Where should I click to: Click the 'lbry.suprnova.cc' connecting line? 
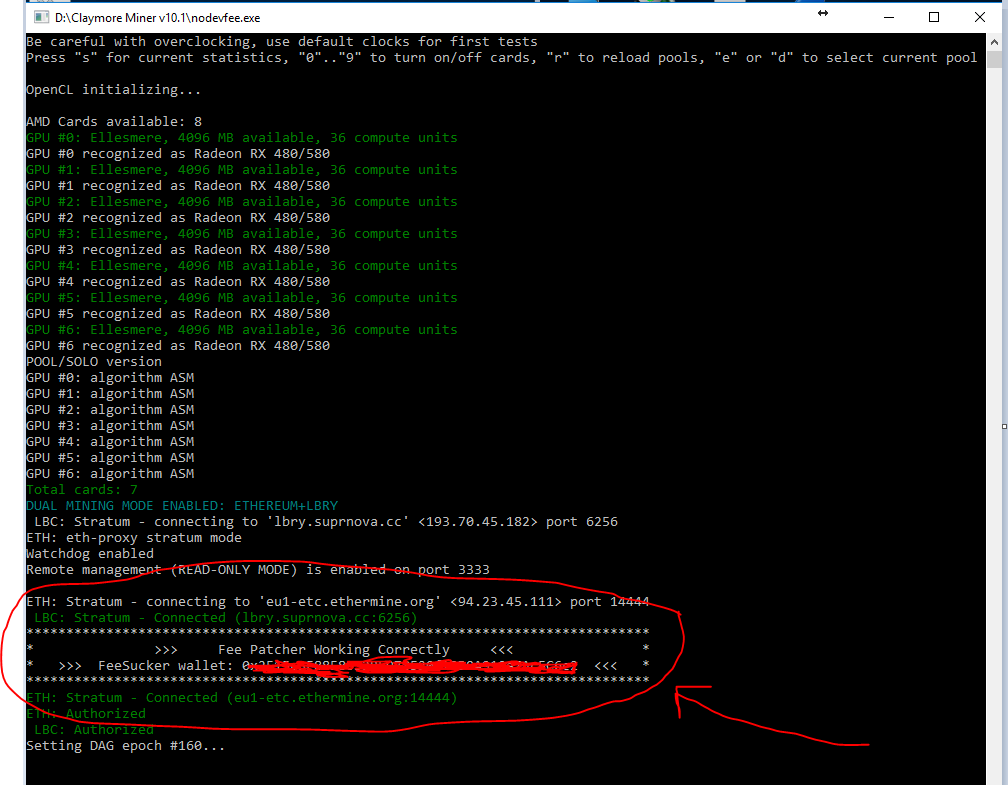point(326,522)
